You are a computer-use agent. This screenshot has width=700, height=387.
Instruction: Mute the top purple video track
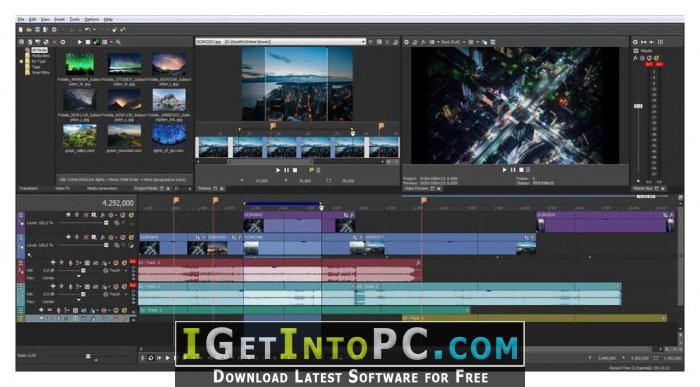(123, 215)
